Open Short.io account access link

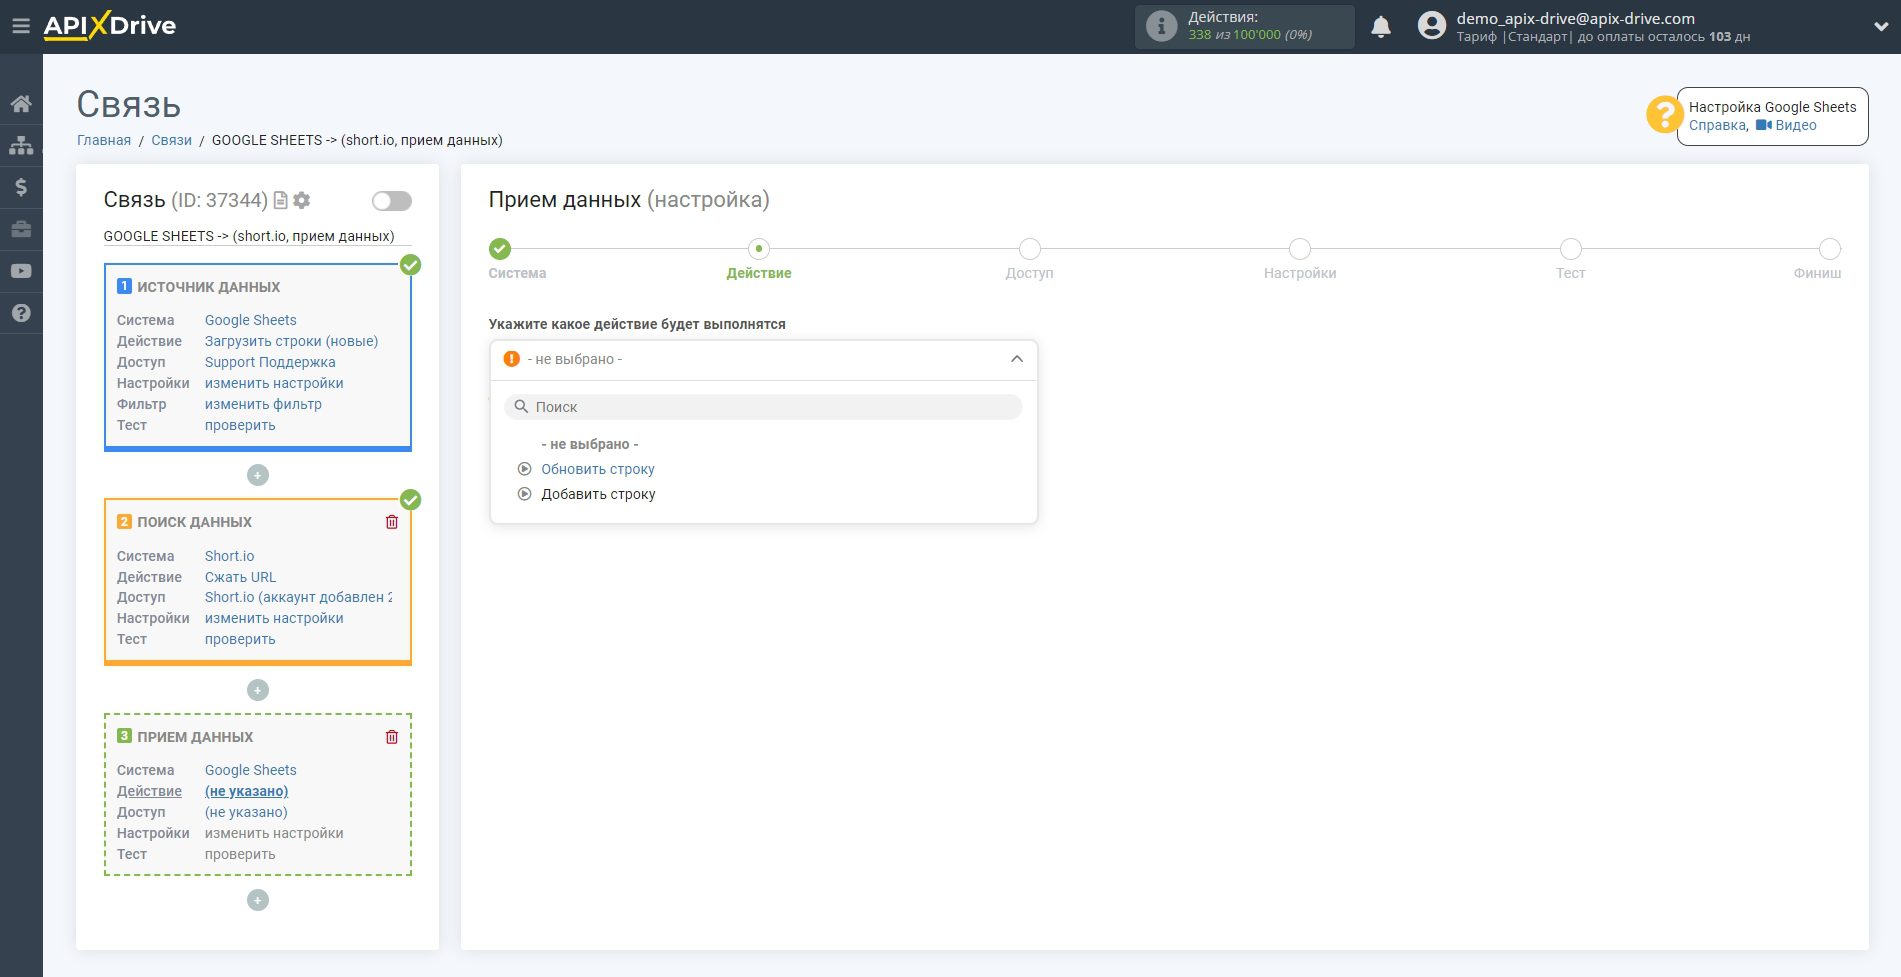tap(299, 597)
